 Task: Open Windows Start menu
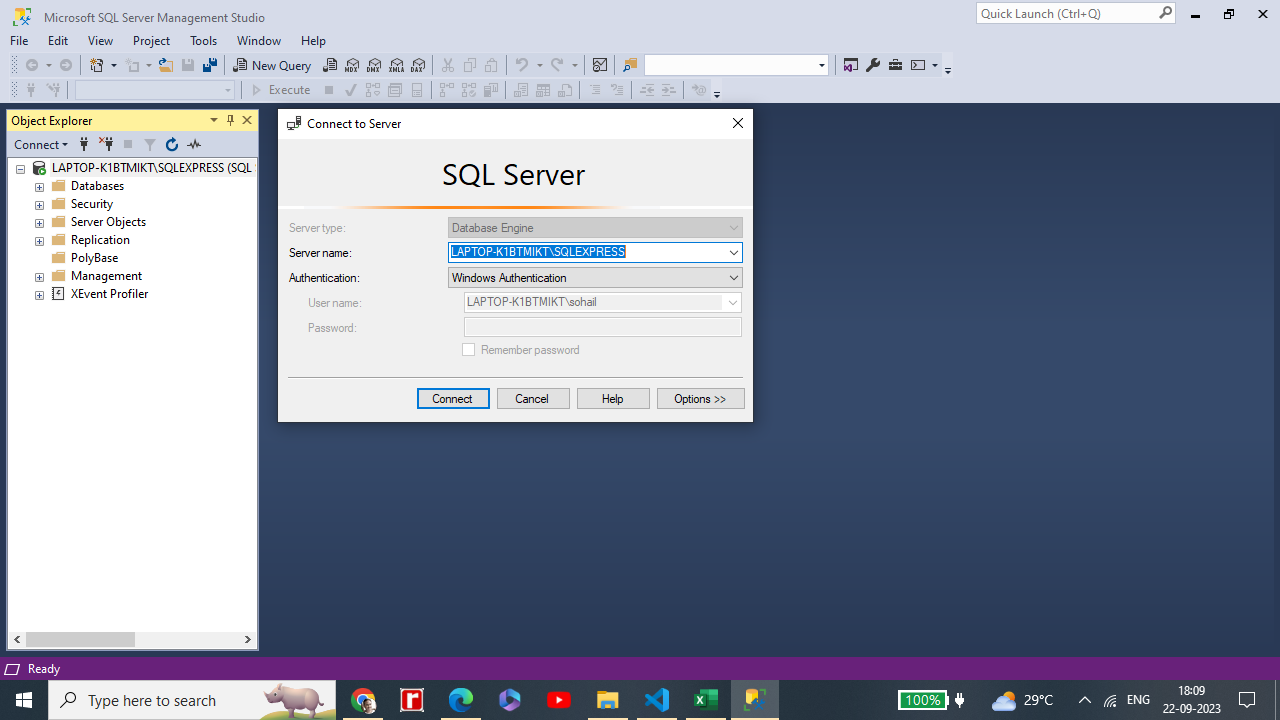tap(24, 700)
